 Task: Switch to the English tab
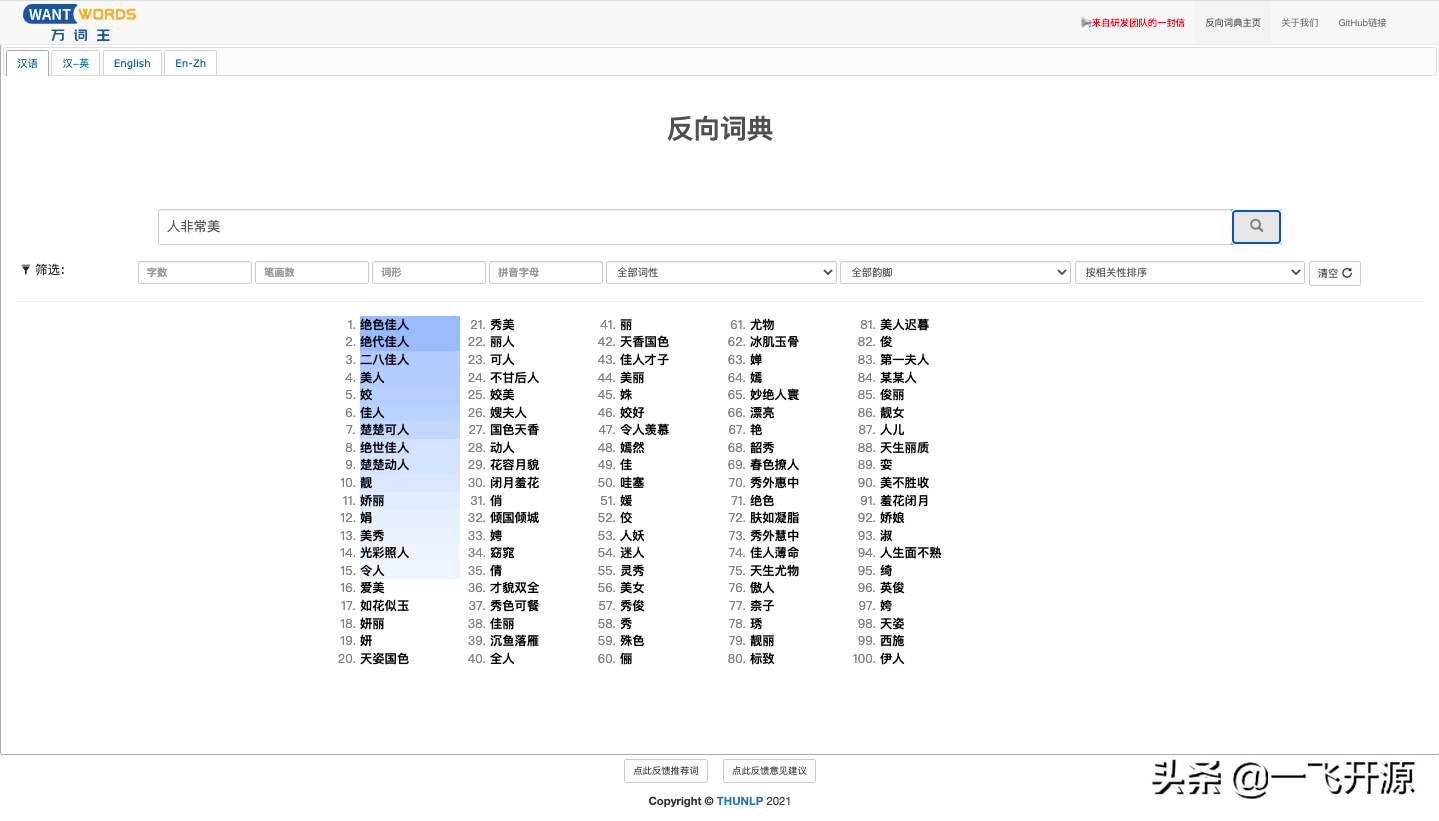(x=131, y=62)
